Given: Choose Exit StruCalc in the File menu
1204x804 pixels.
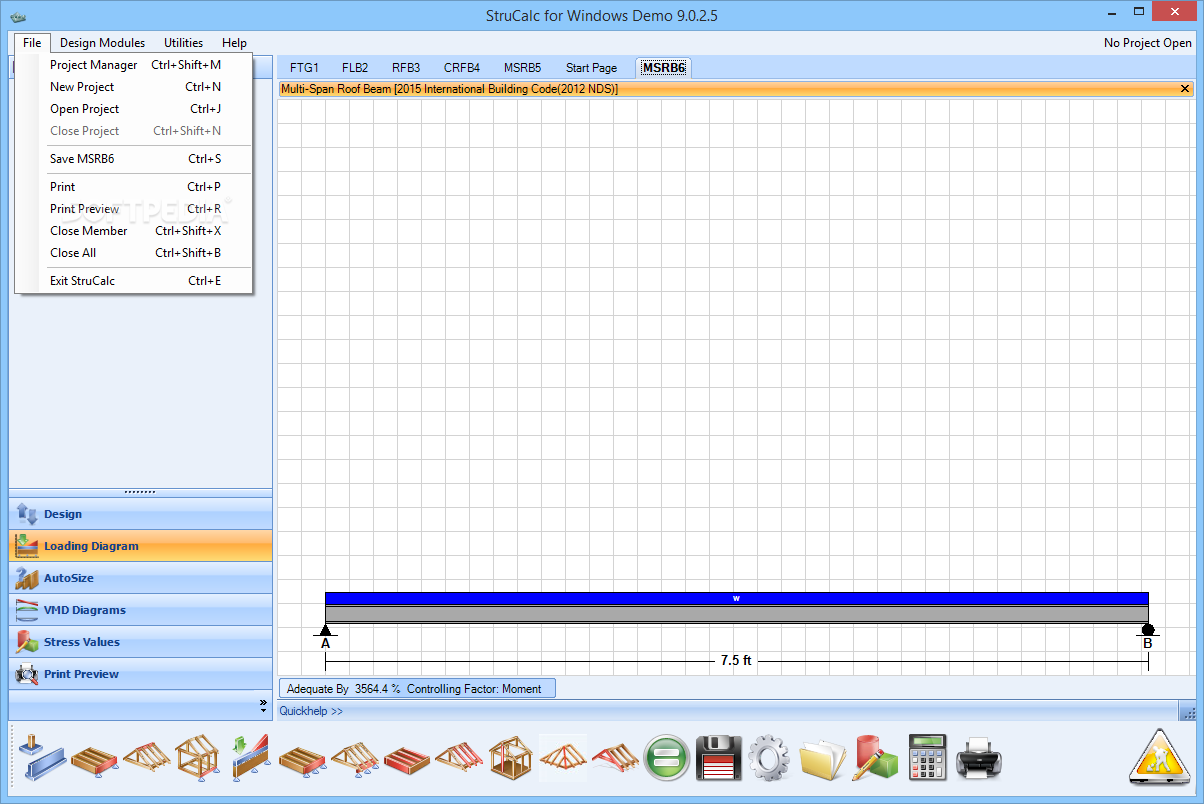Looking at the screenshot, I should 134,281.
